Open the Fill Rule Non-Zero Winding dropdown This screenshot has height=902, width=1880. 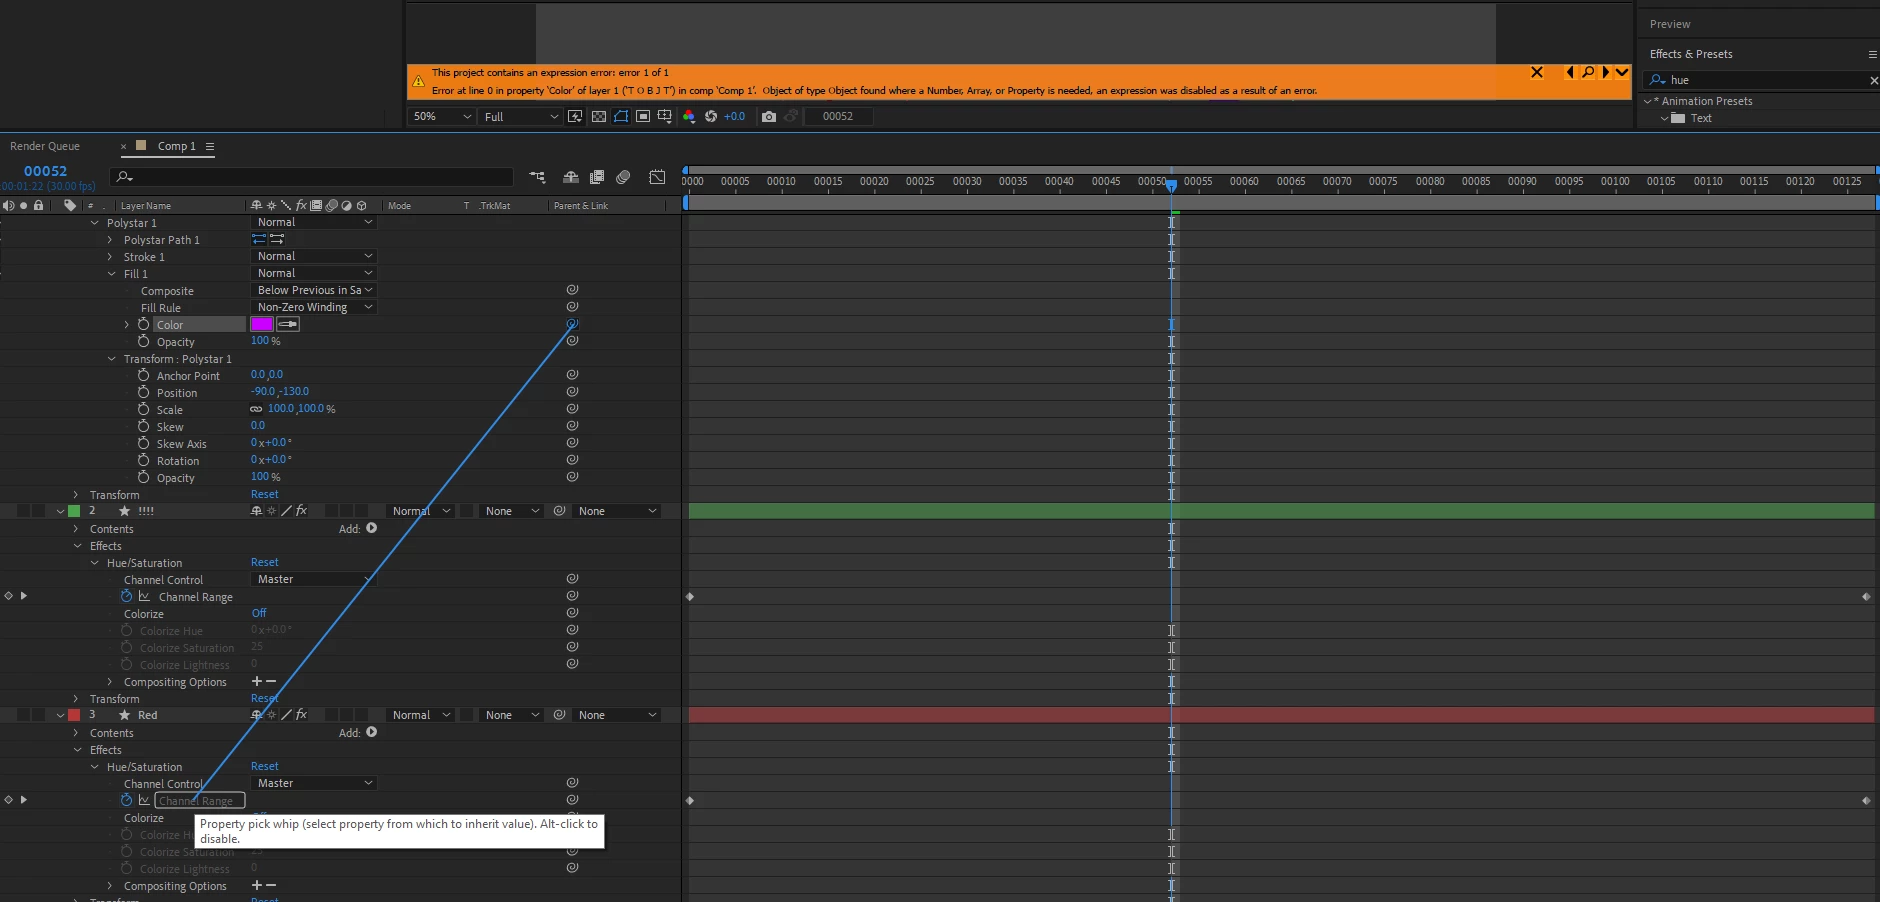click(x=314, y=307)
